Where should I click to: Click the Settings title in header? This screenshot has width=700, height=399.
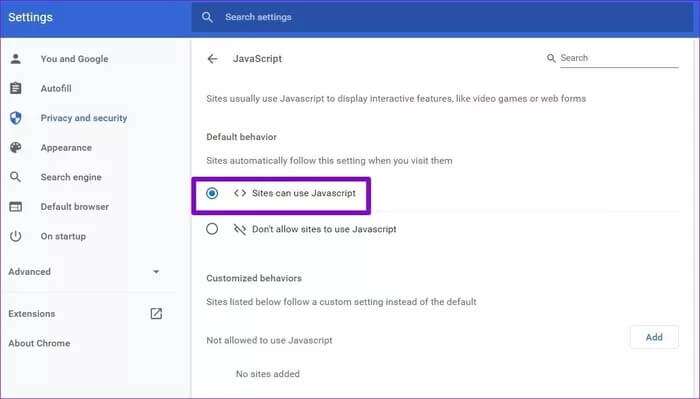click(30, 17)
